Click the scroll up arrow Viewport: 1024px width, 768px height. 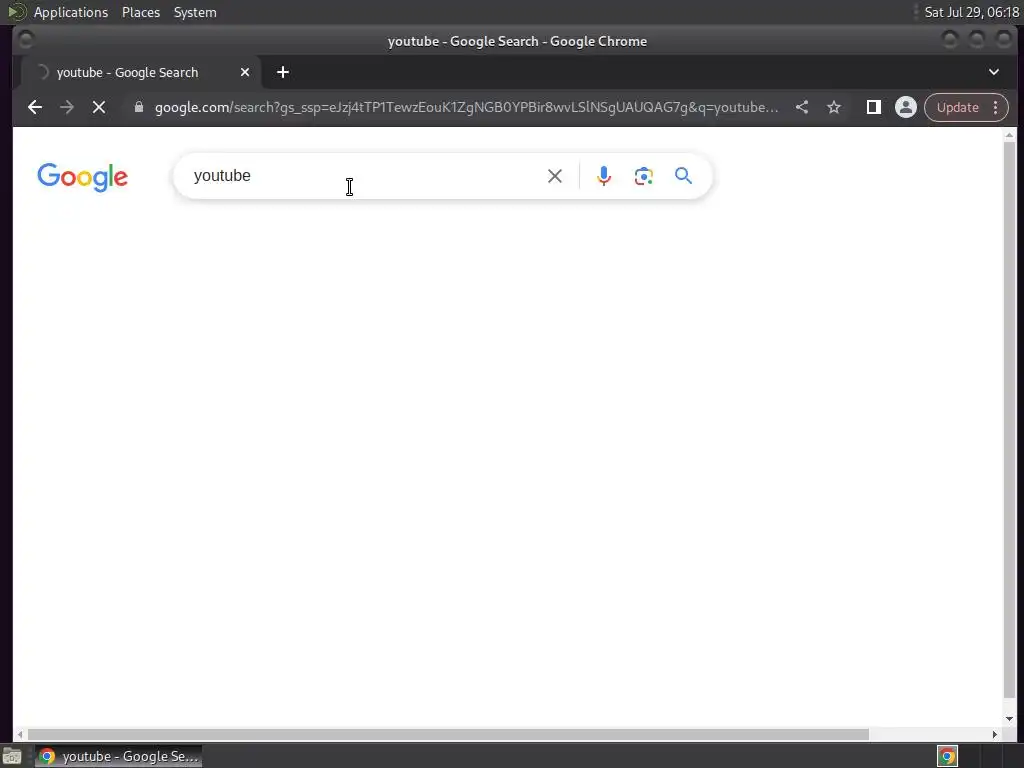1009,135
